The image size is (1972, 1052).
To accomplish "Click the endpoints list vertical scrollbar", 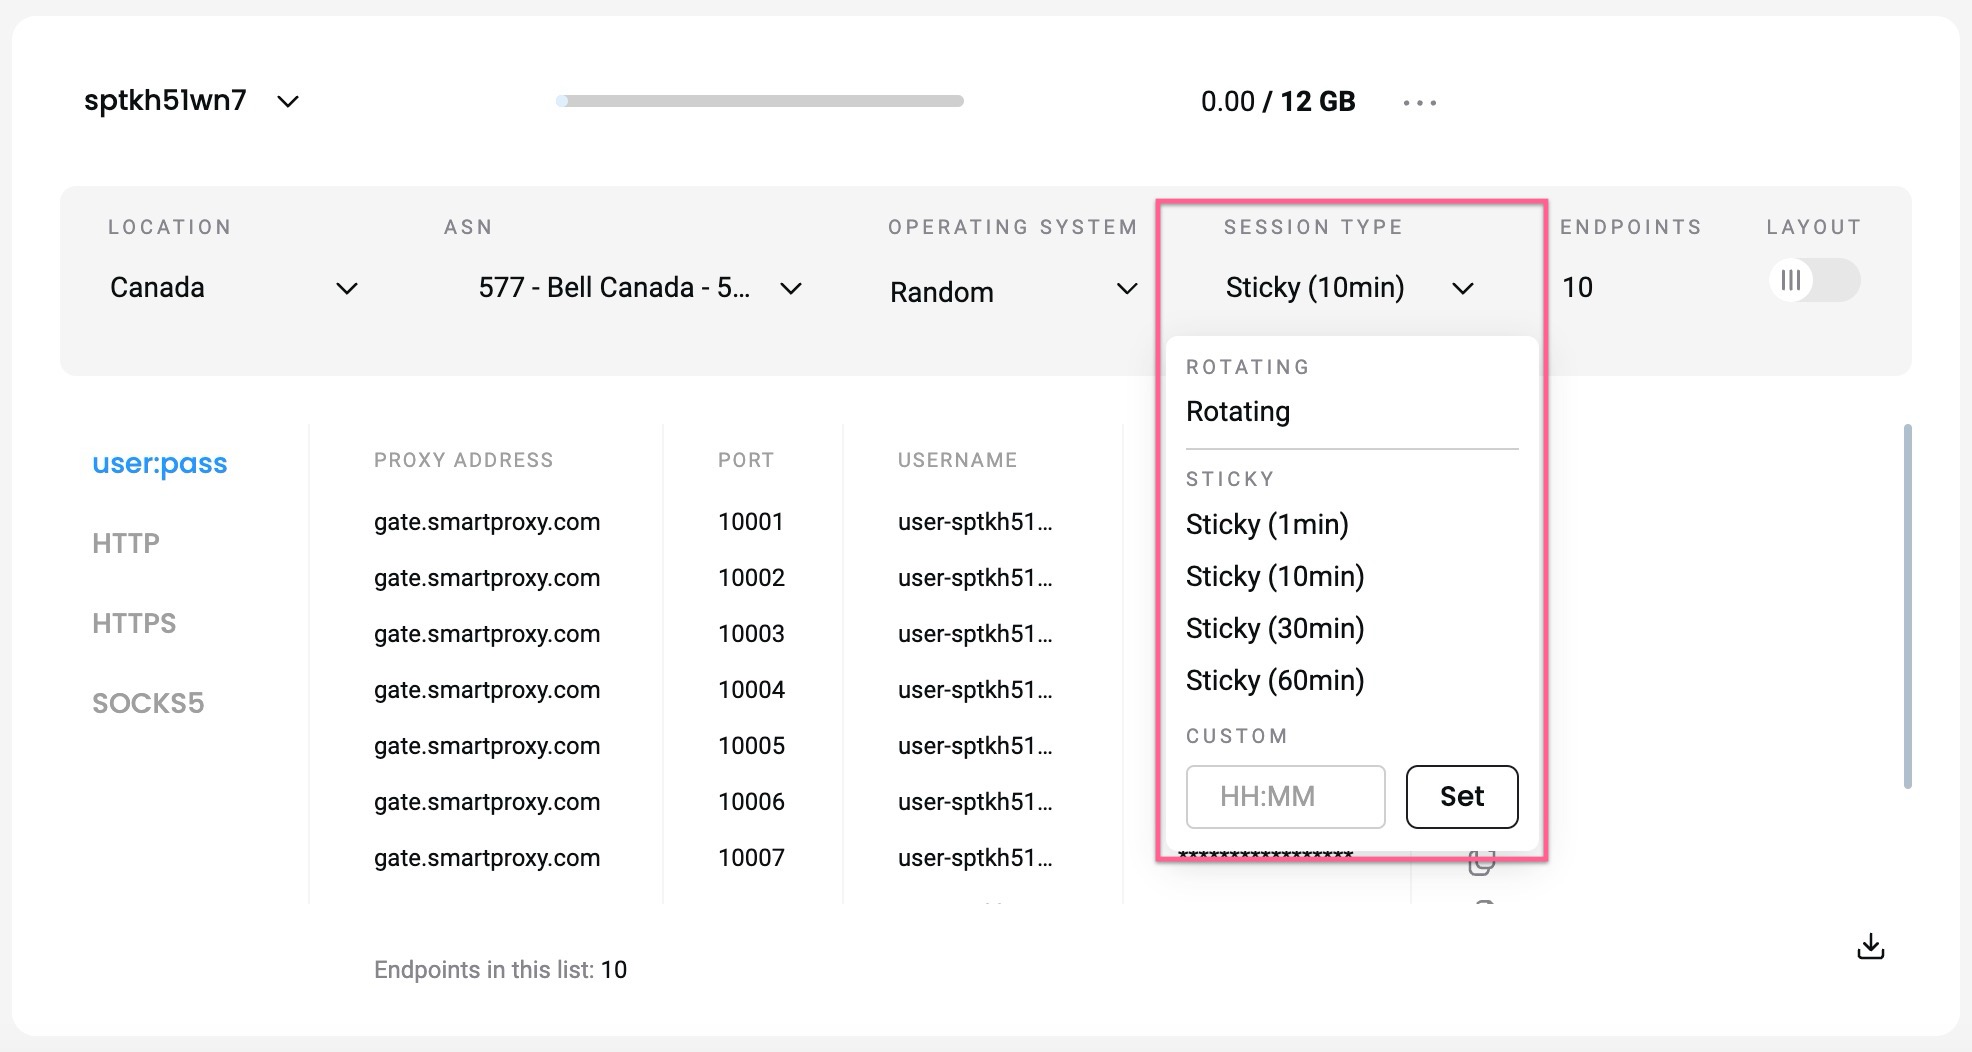I will [1908, 606].
